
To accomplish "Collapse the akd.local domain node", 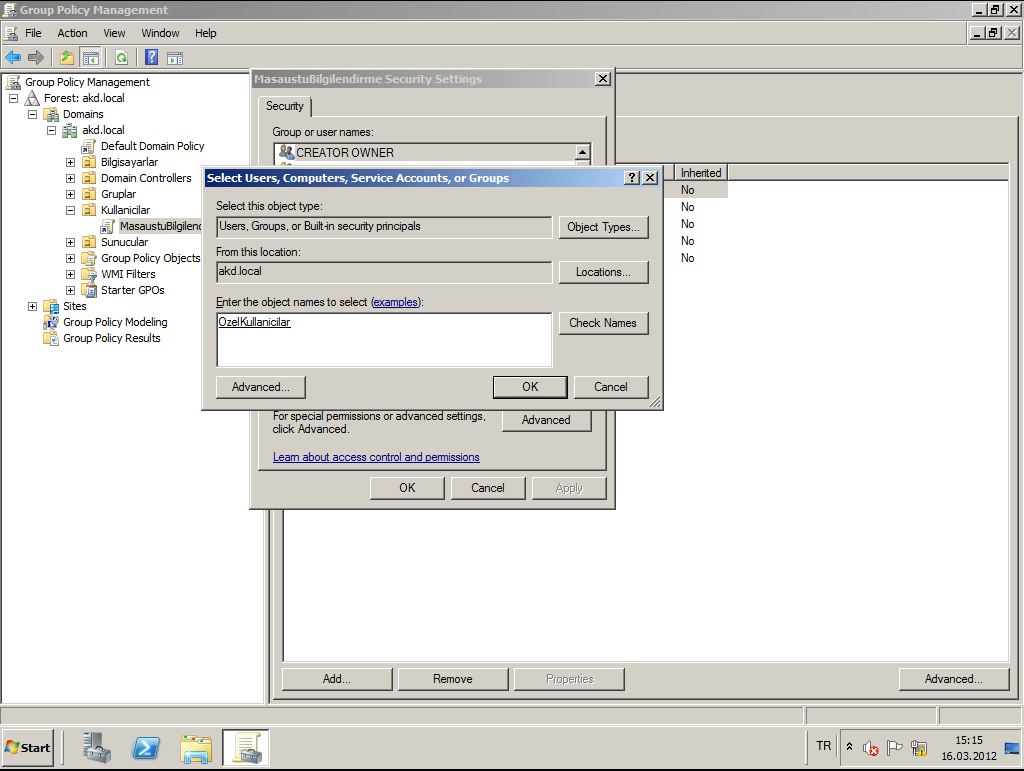I will [x=51, y=131].
